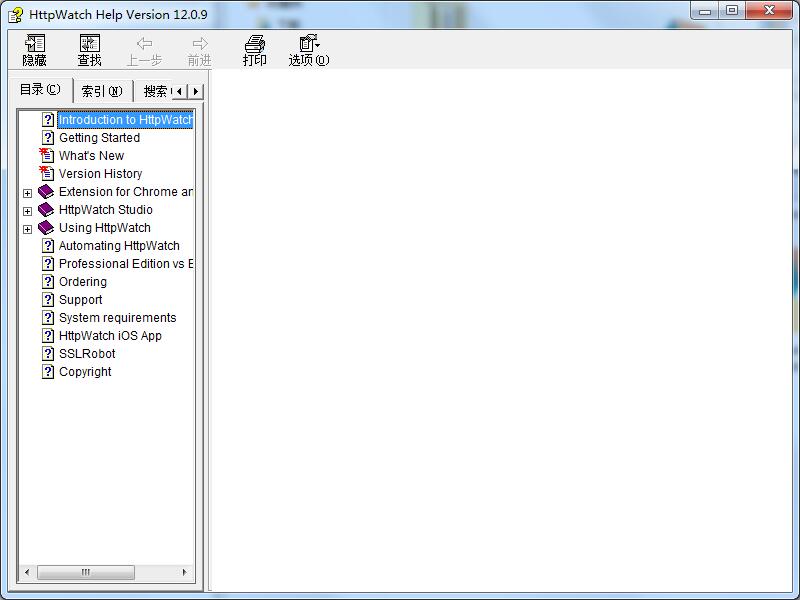Screen dimensions: 800x600
Task: Expand the Extension for Chrome tree node
Action: pos(27,192)
